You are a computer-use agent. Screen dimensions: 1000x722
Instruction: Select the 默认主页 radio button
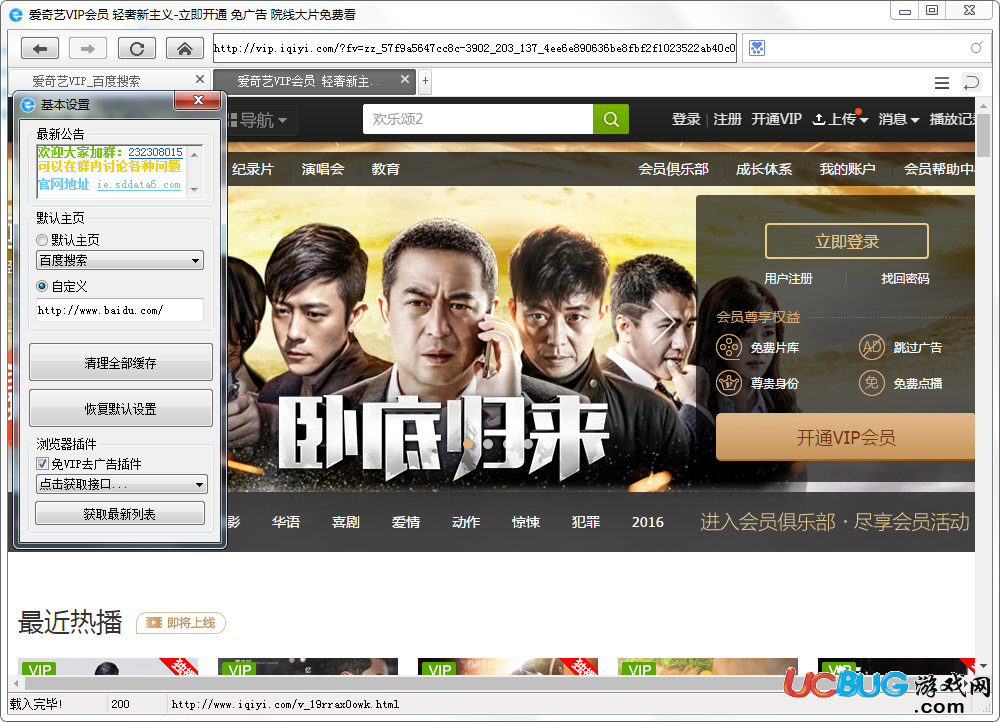coord(42,240)
